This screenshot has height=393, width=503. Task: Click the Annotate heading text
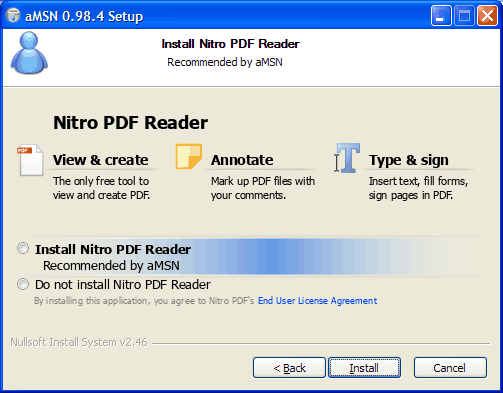point(242,160)
